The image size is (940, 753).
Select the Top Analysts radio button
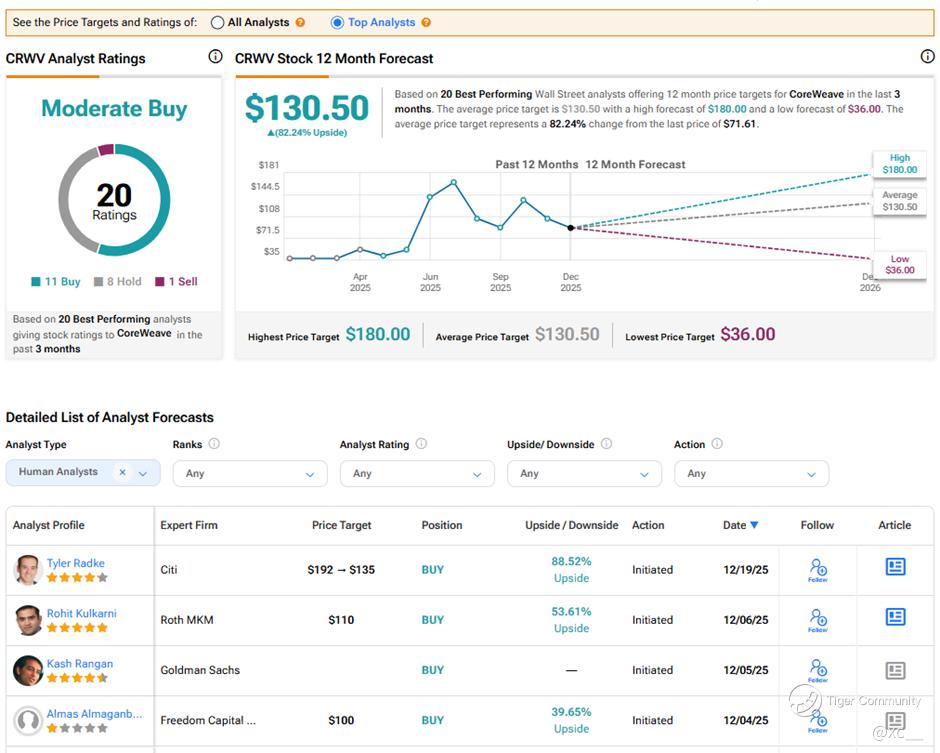tap(336, 22)
